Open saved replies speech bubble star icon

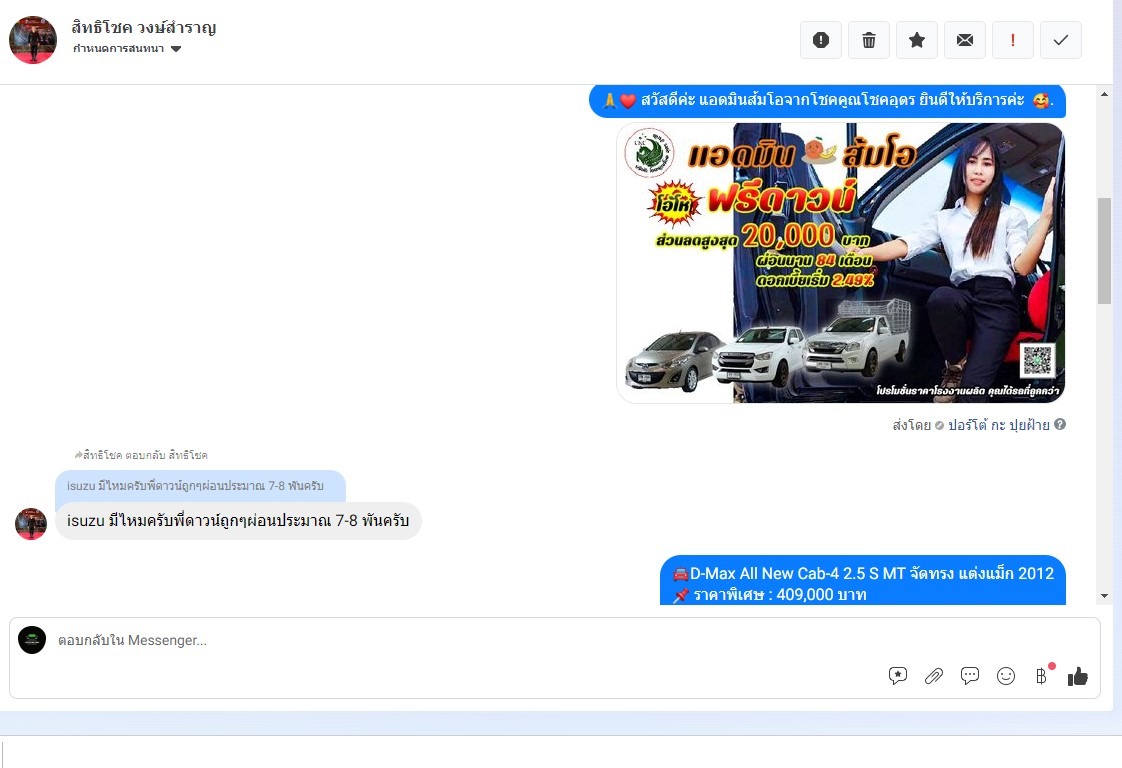898,676
